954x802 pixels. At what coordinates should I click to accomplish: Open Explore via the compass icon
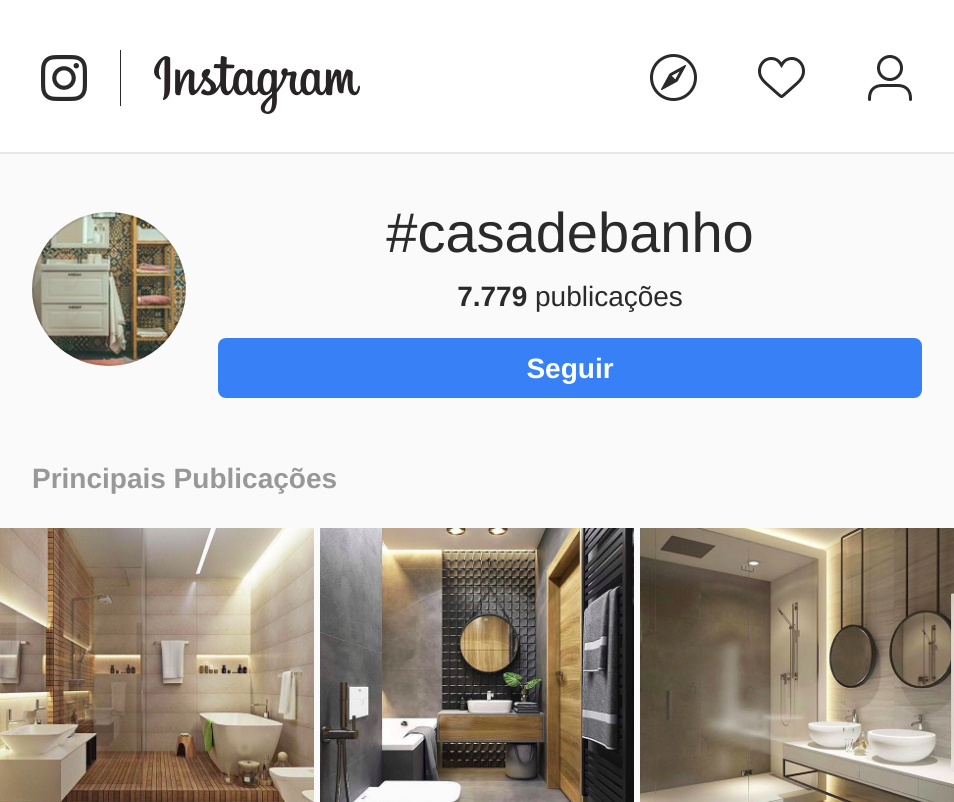(673, 78)
